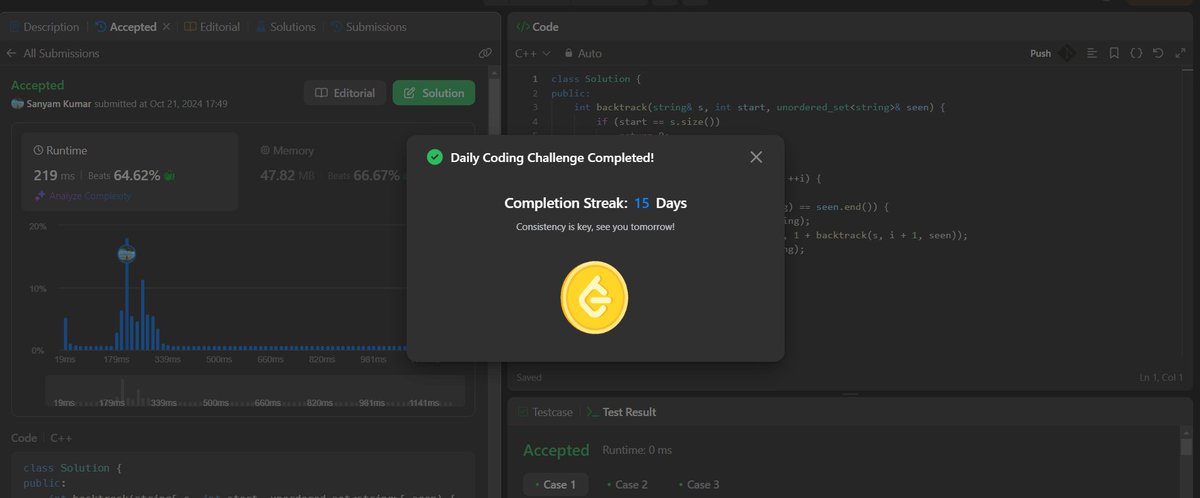Click the Code panel header icon

[x=522, y=27]
